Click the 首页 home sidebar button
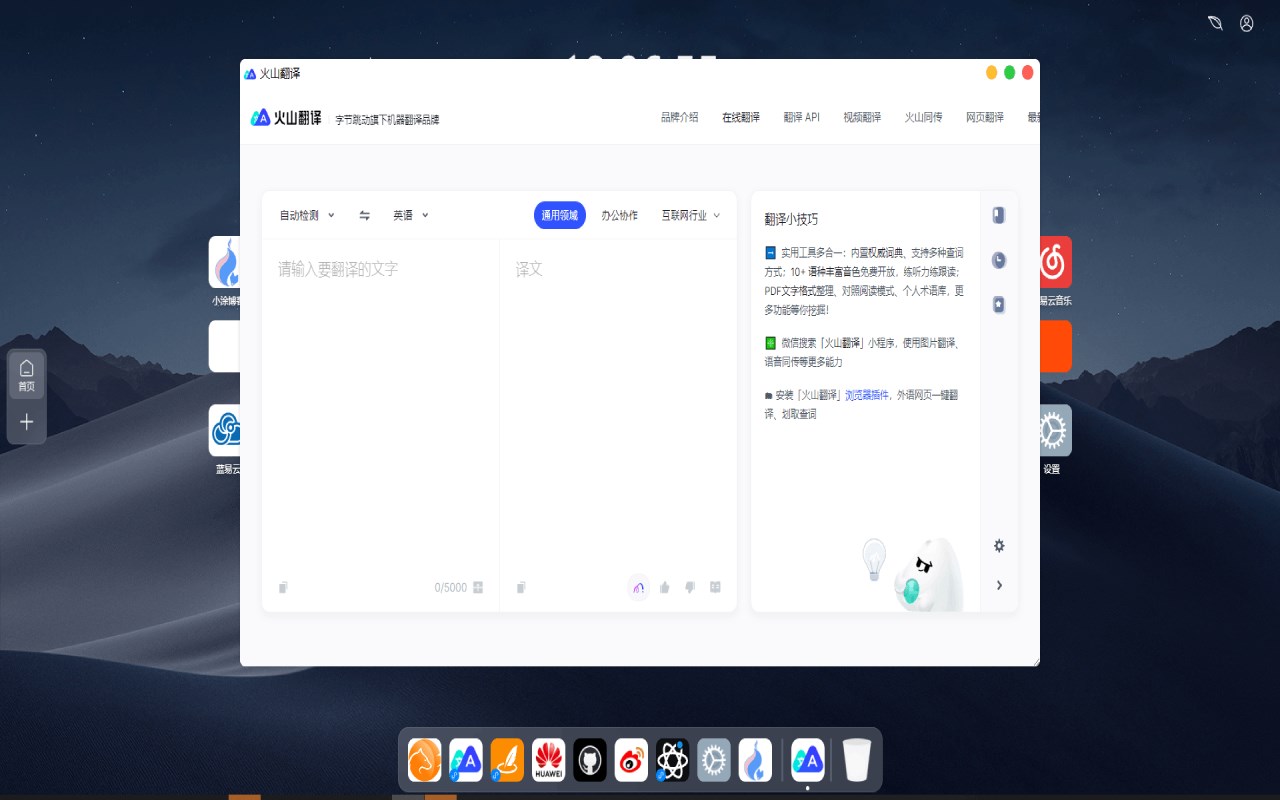The height and width of the screenshot is (800, 1280). pyautogui.click(x=27, y=375)
